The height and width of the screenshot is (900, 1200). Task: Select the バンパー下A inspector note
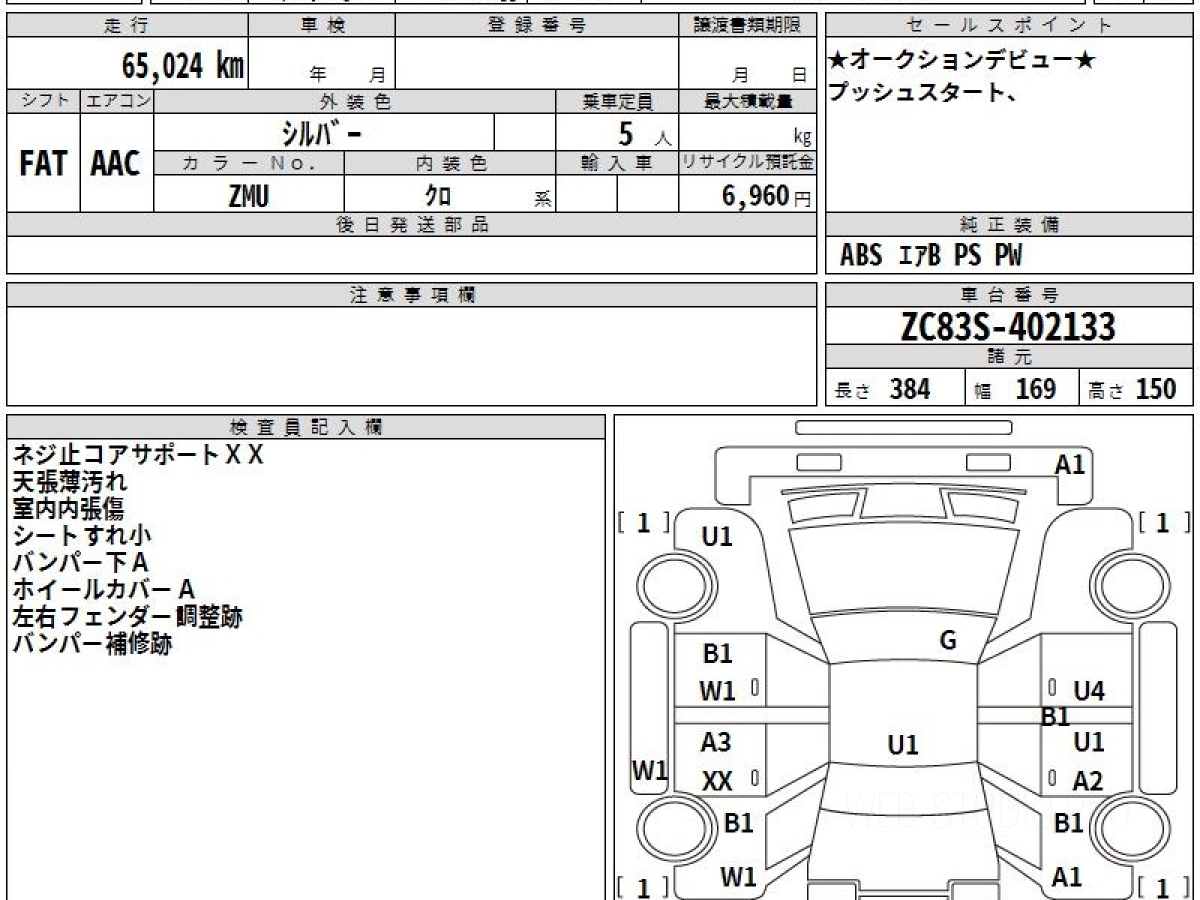click(x=80, y=563)
